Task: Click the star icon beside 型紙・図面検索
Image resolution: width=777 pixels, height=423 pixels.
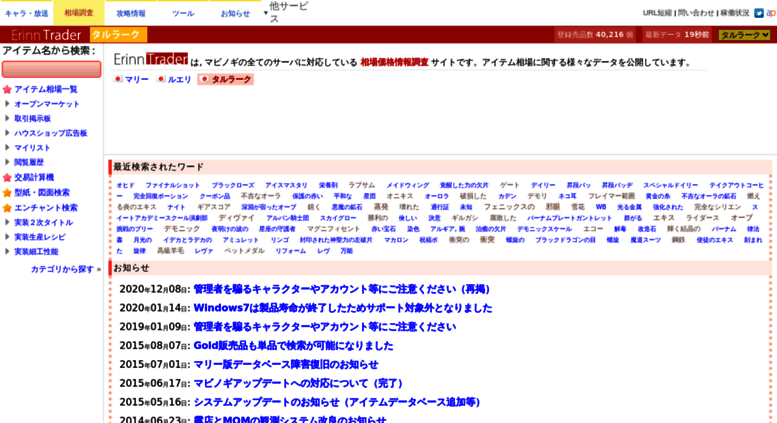Action: [x=7, y=193]
